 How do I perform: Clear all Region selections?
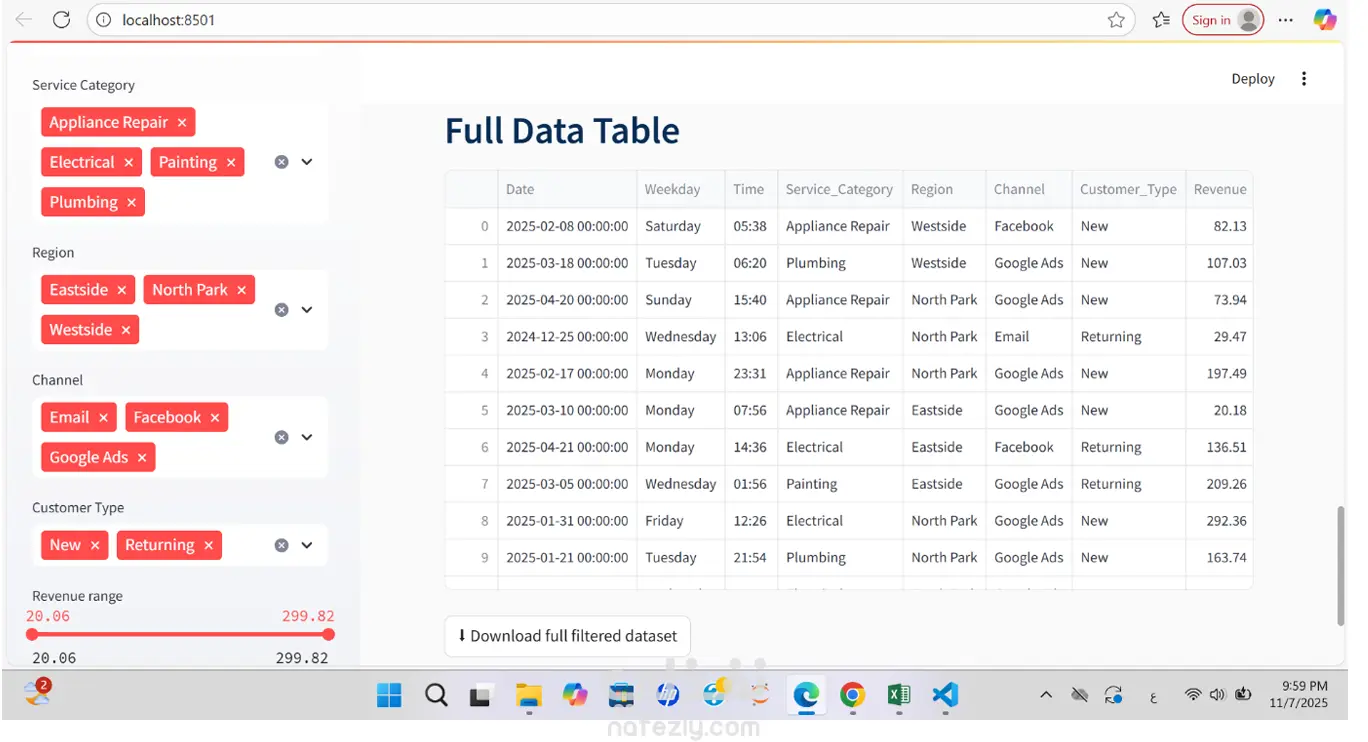point(282,310)
